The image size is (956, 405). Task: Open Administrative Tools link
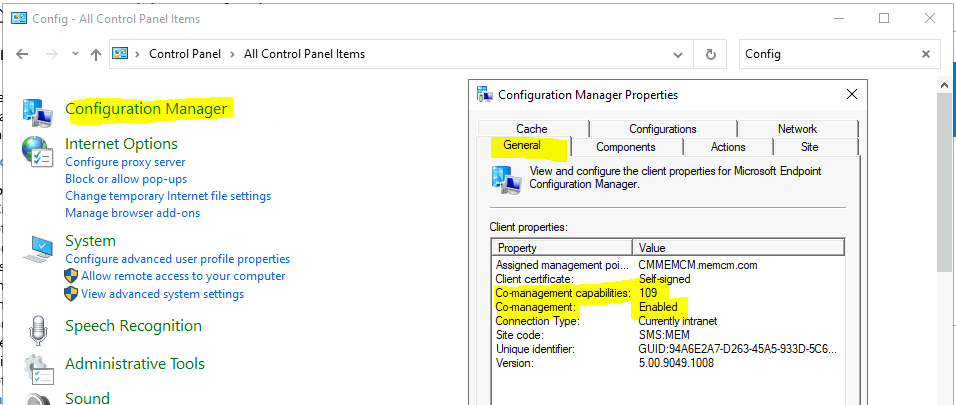[x=135, y=364]
